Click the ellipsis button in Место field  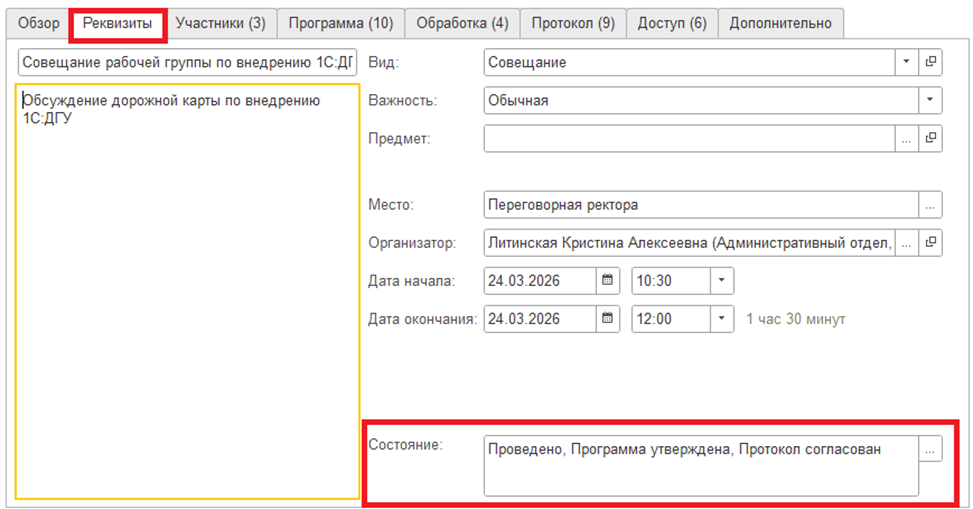(930, 205)
